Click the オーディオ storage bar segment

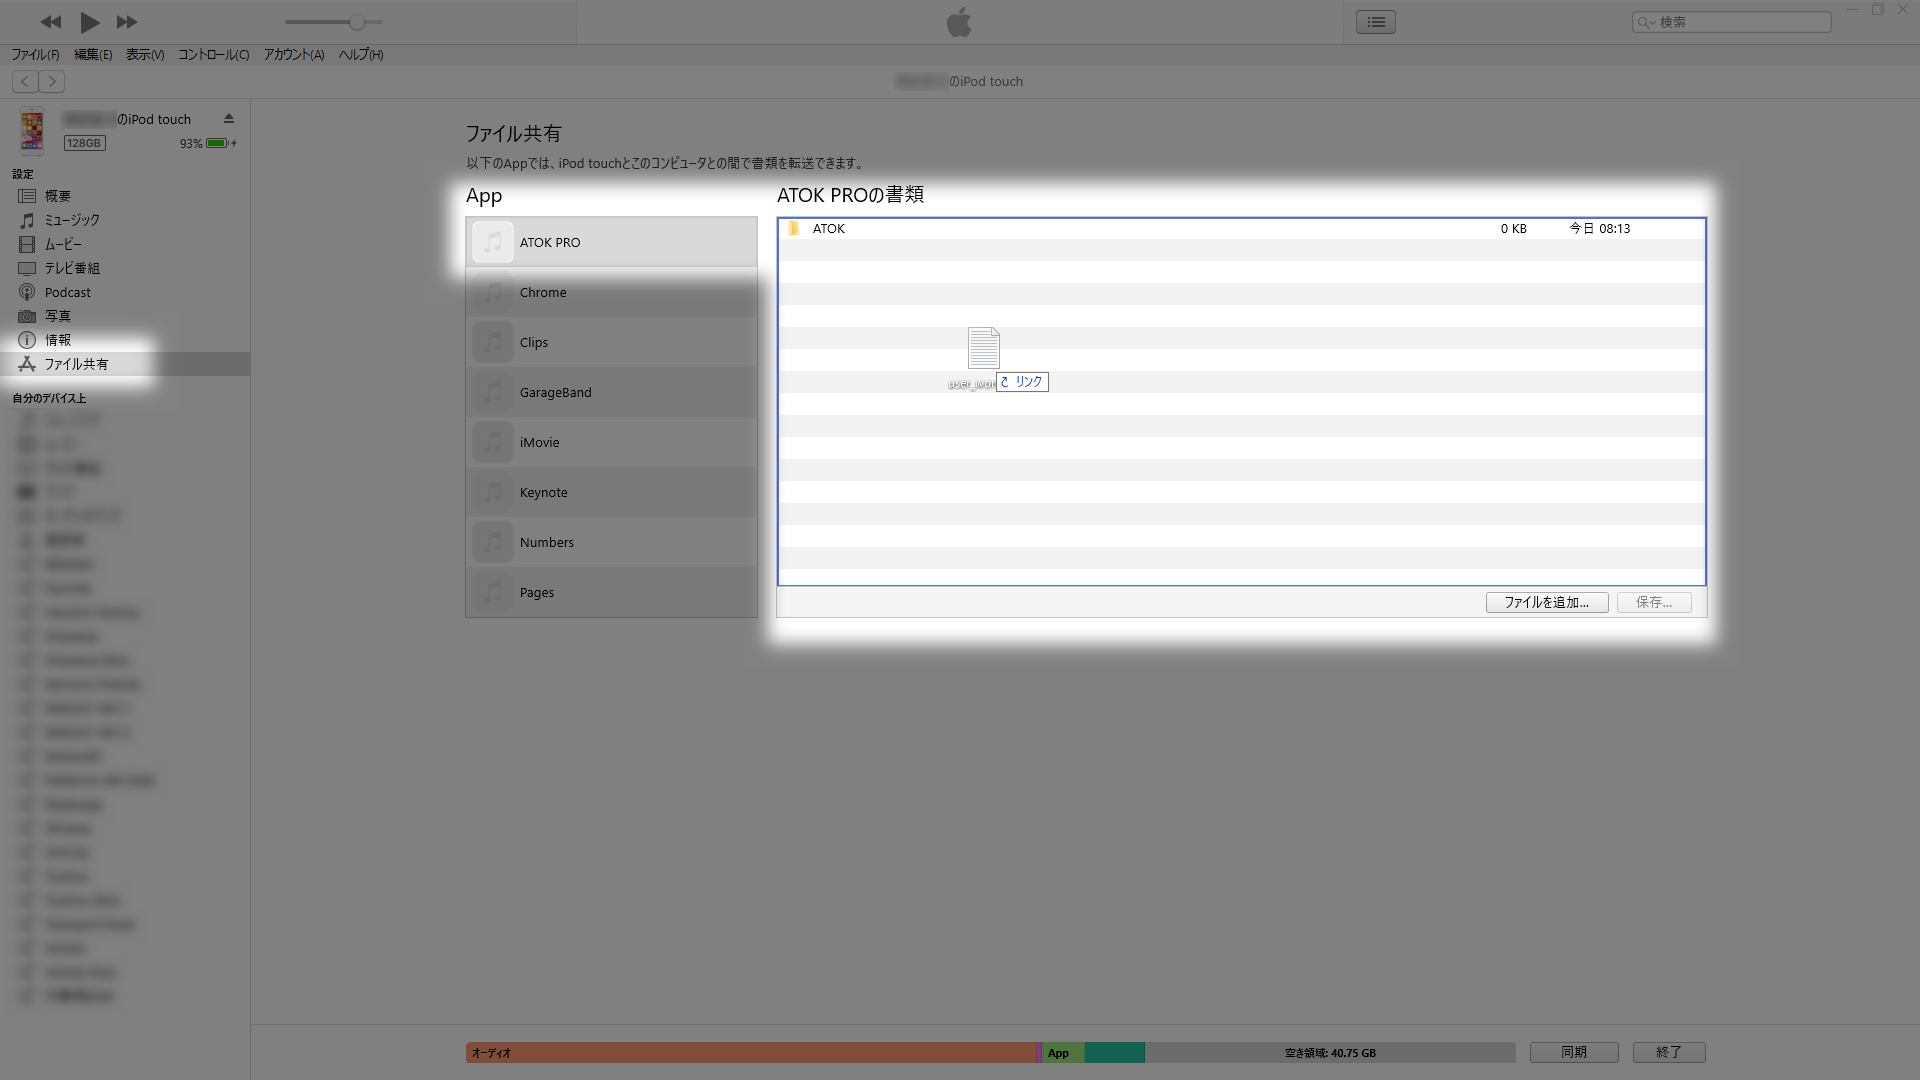click(752, 1053)
